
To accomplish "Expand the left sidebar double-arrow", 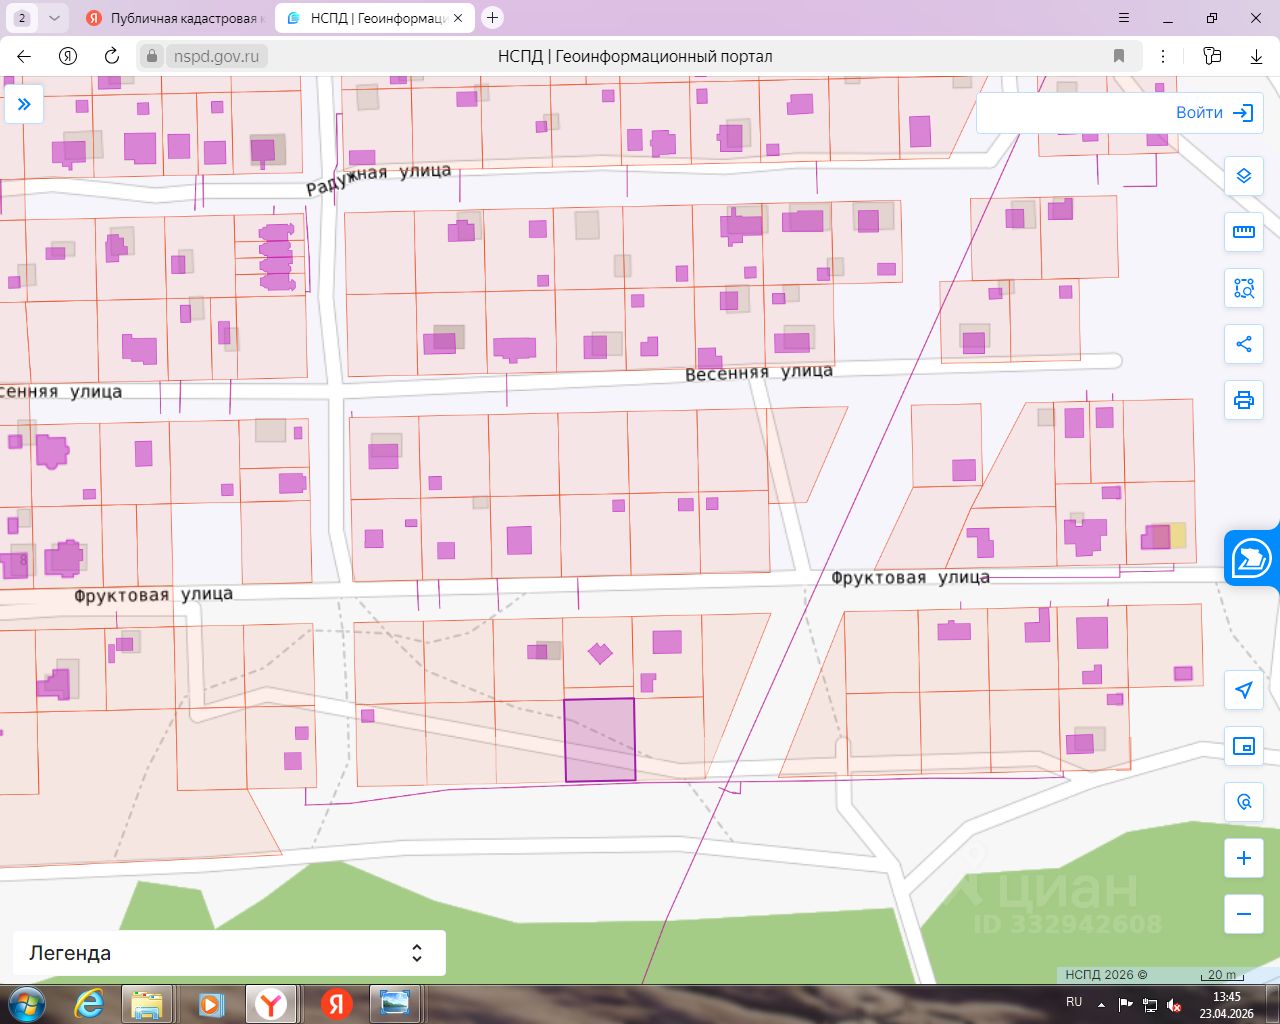I will pyautogui.click(x=24, y=104).
